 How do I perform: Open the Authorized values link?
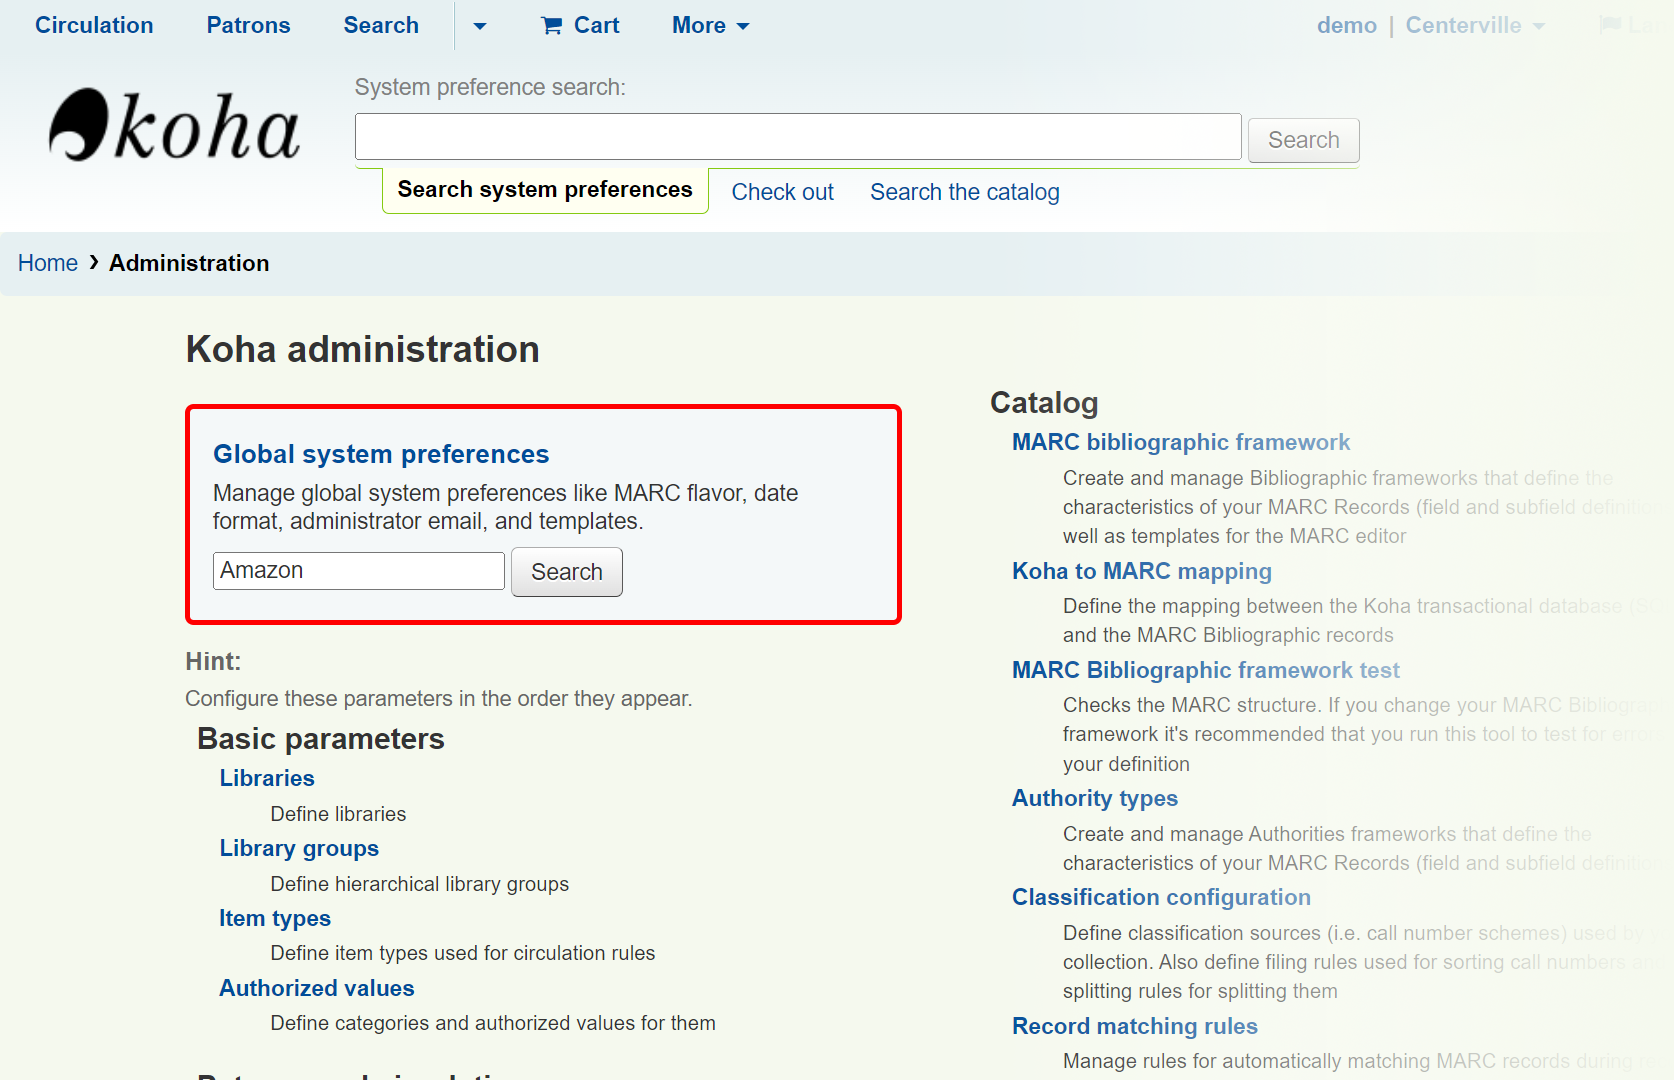(x=317, y=988)
